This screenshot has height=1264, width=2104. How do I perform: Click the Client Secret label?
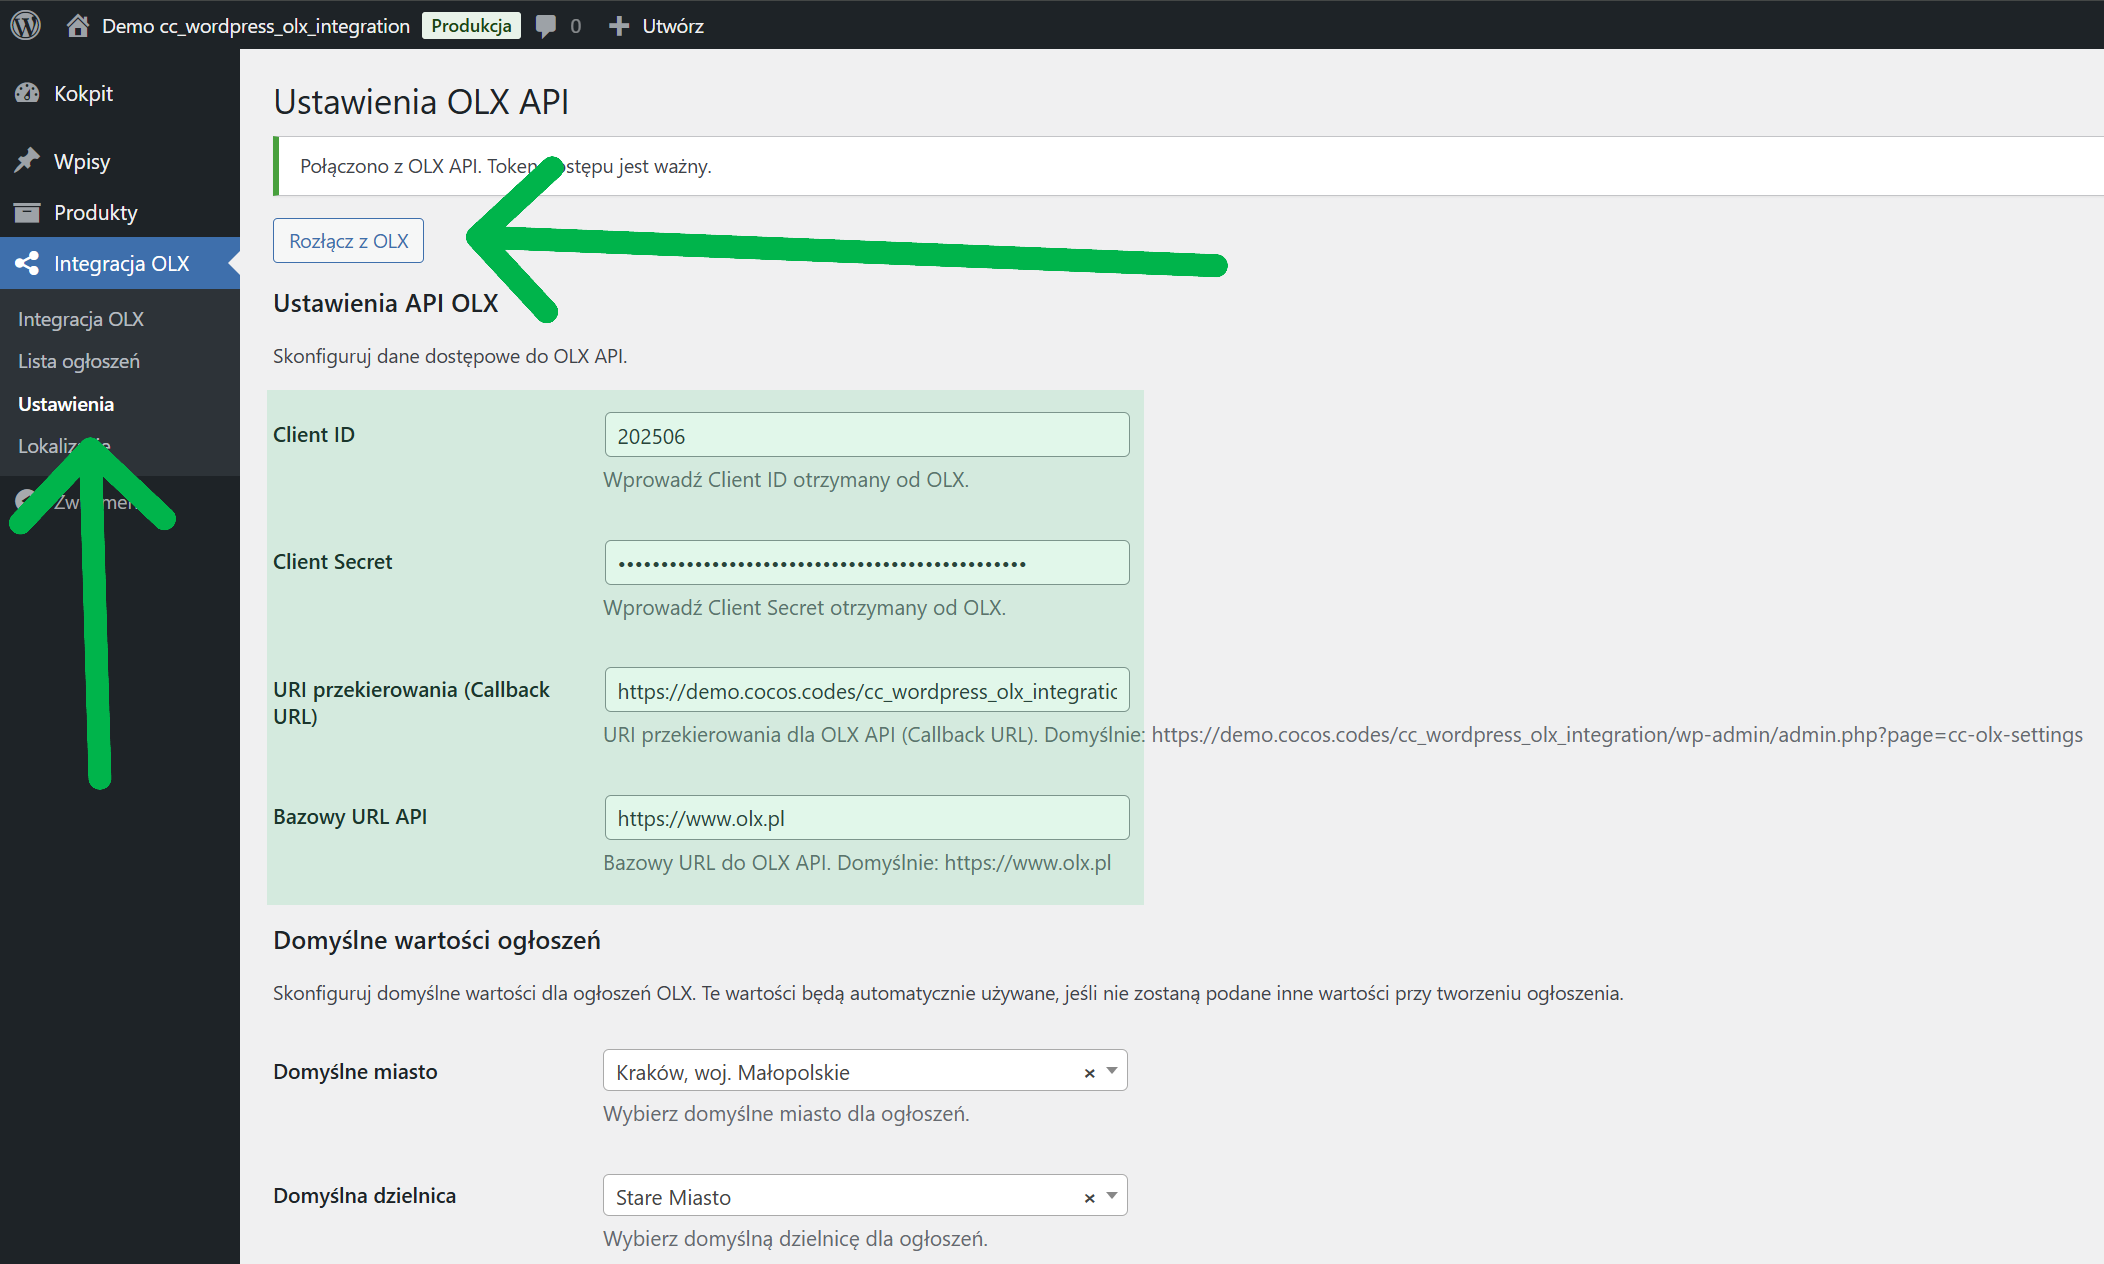(x=332, y=561)
